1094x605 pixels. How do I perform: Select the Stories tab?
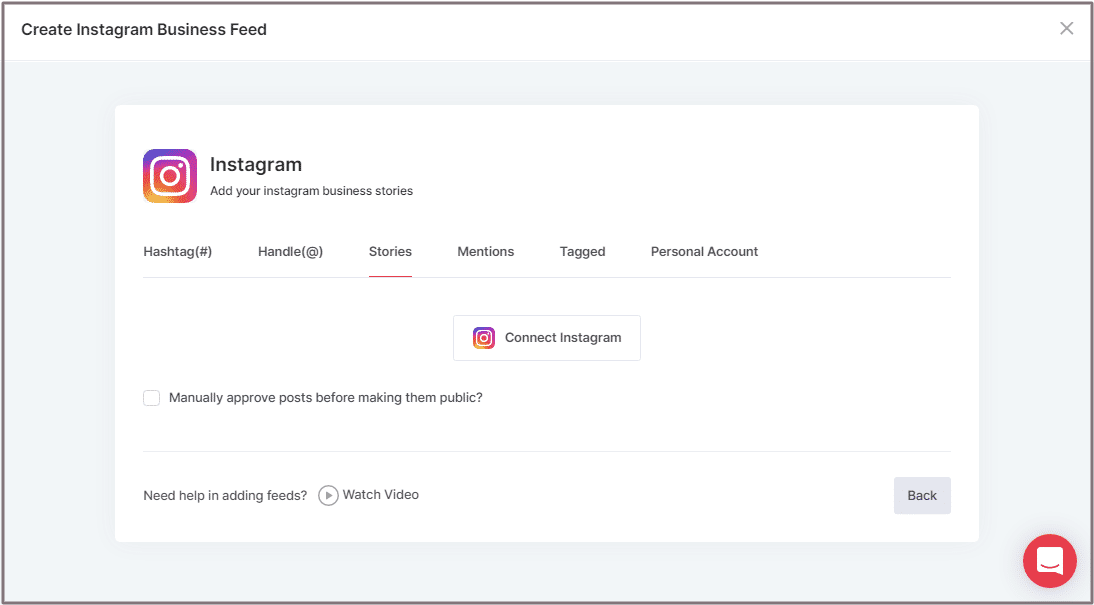click(x=390, y=252)
